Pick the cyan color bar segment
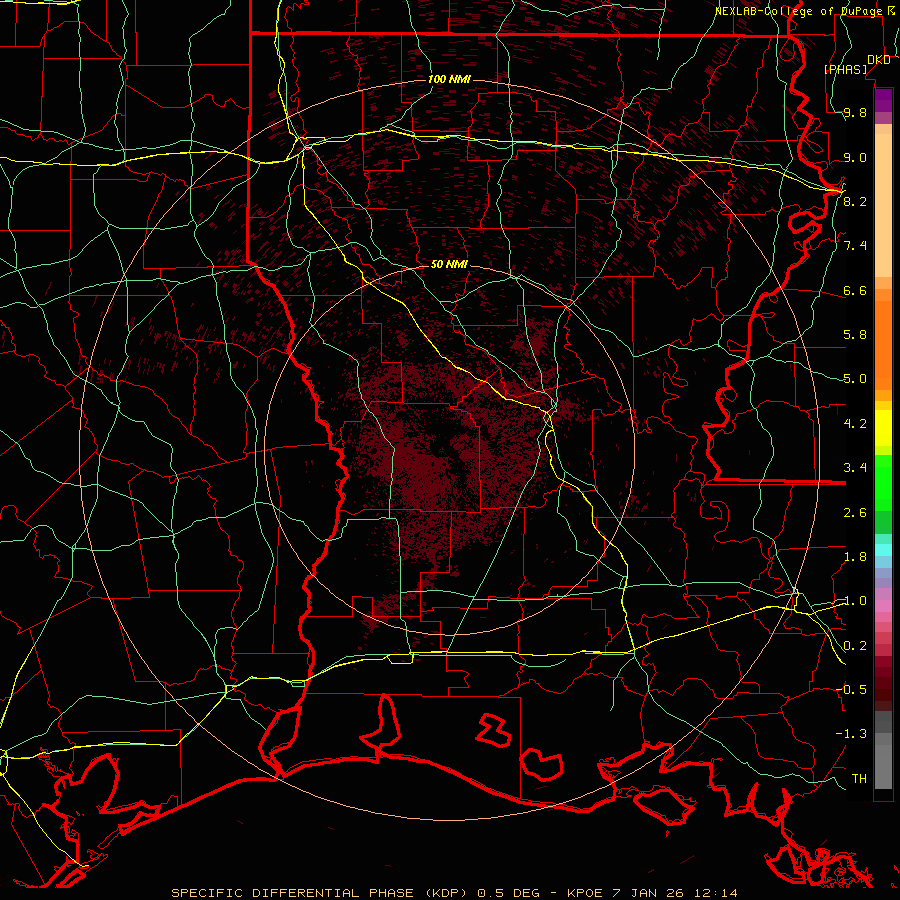 pos(883,550)
